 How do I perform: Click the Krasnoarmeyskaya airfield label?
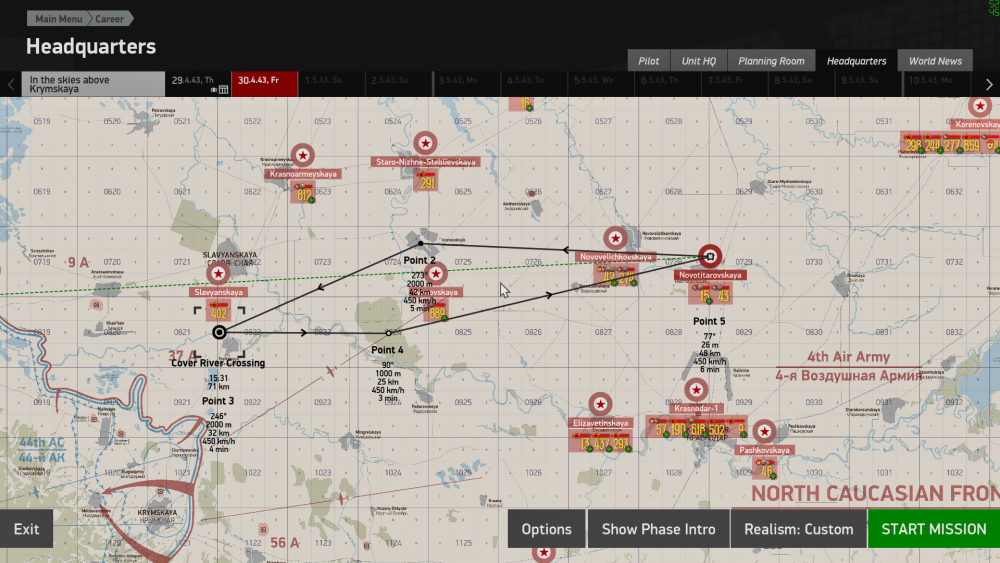(x=303, y=174)
